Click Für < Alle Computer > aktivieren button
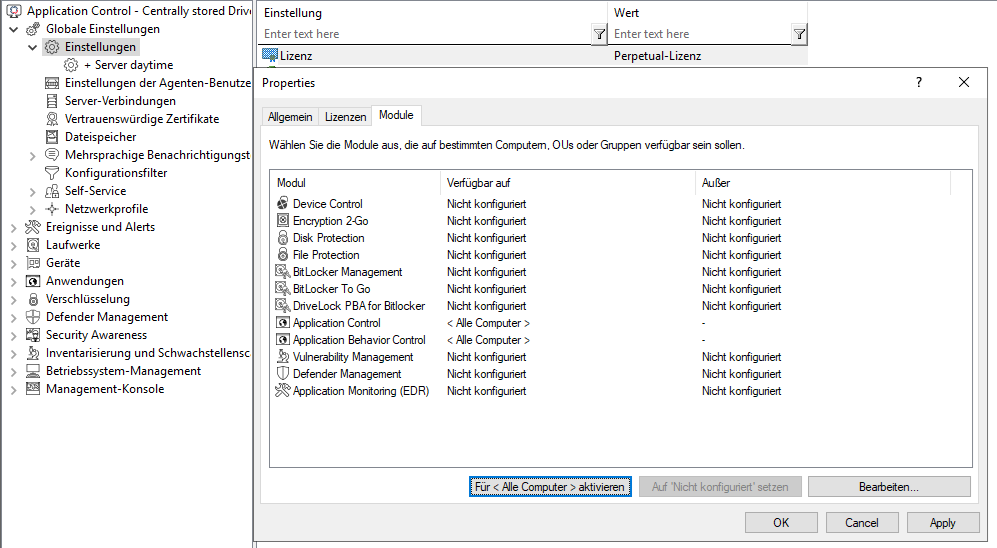The image size is (997, 548). click(550, 487)
